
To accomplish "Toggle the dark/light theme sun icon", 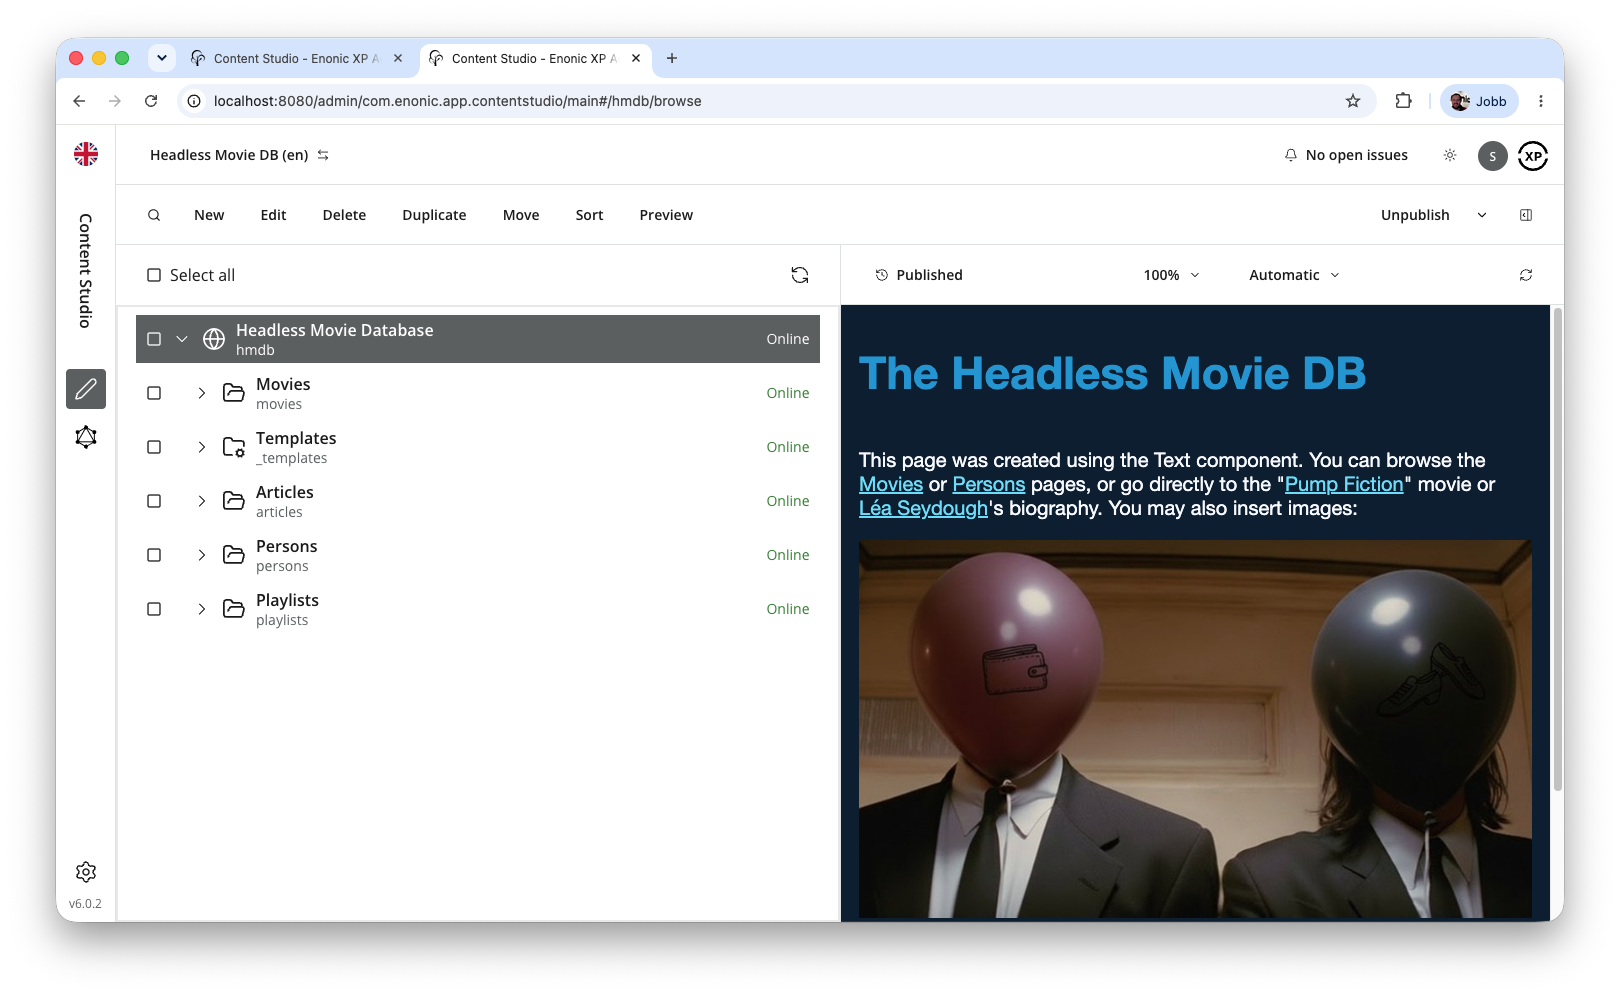I will (1450, 155).
